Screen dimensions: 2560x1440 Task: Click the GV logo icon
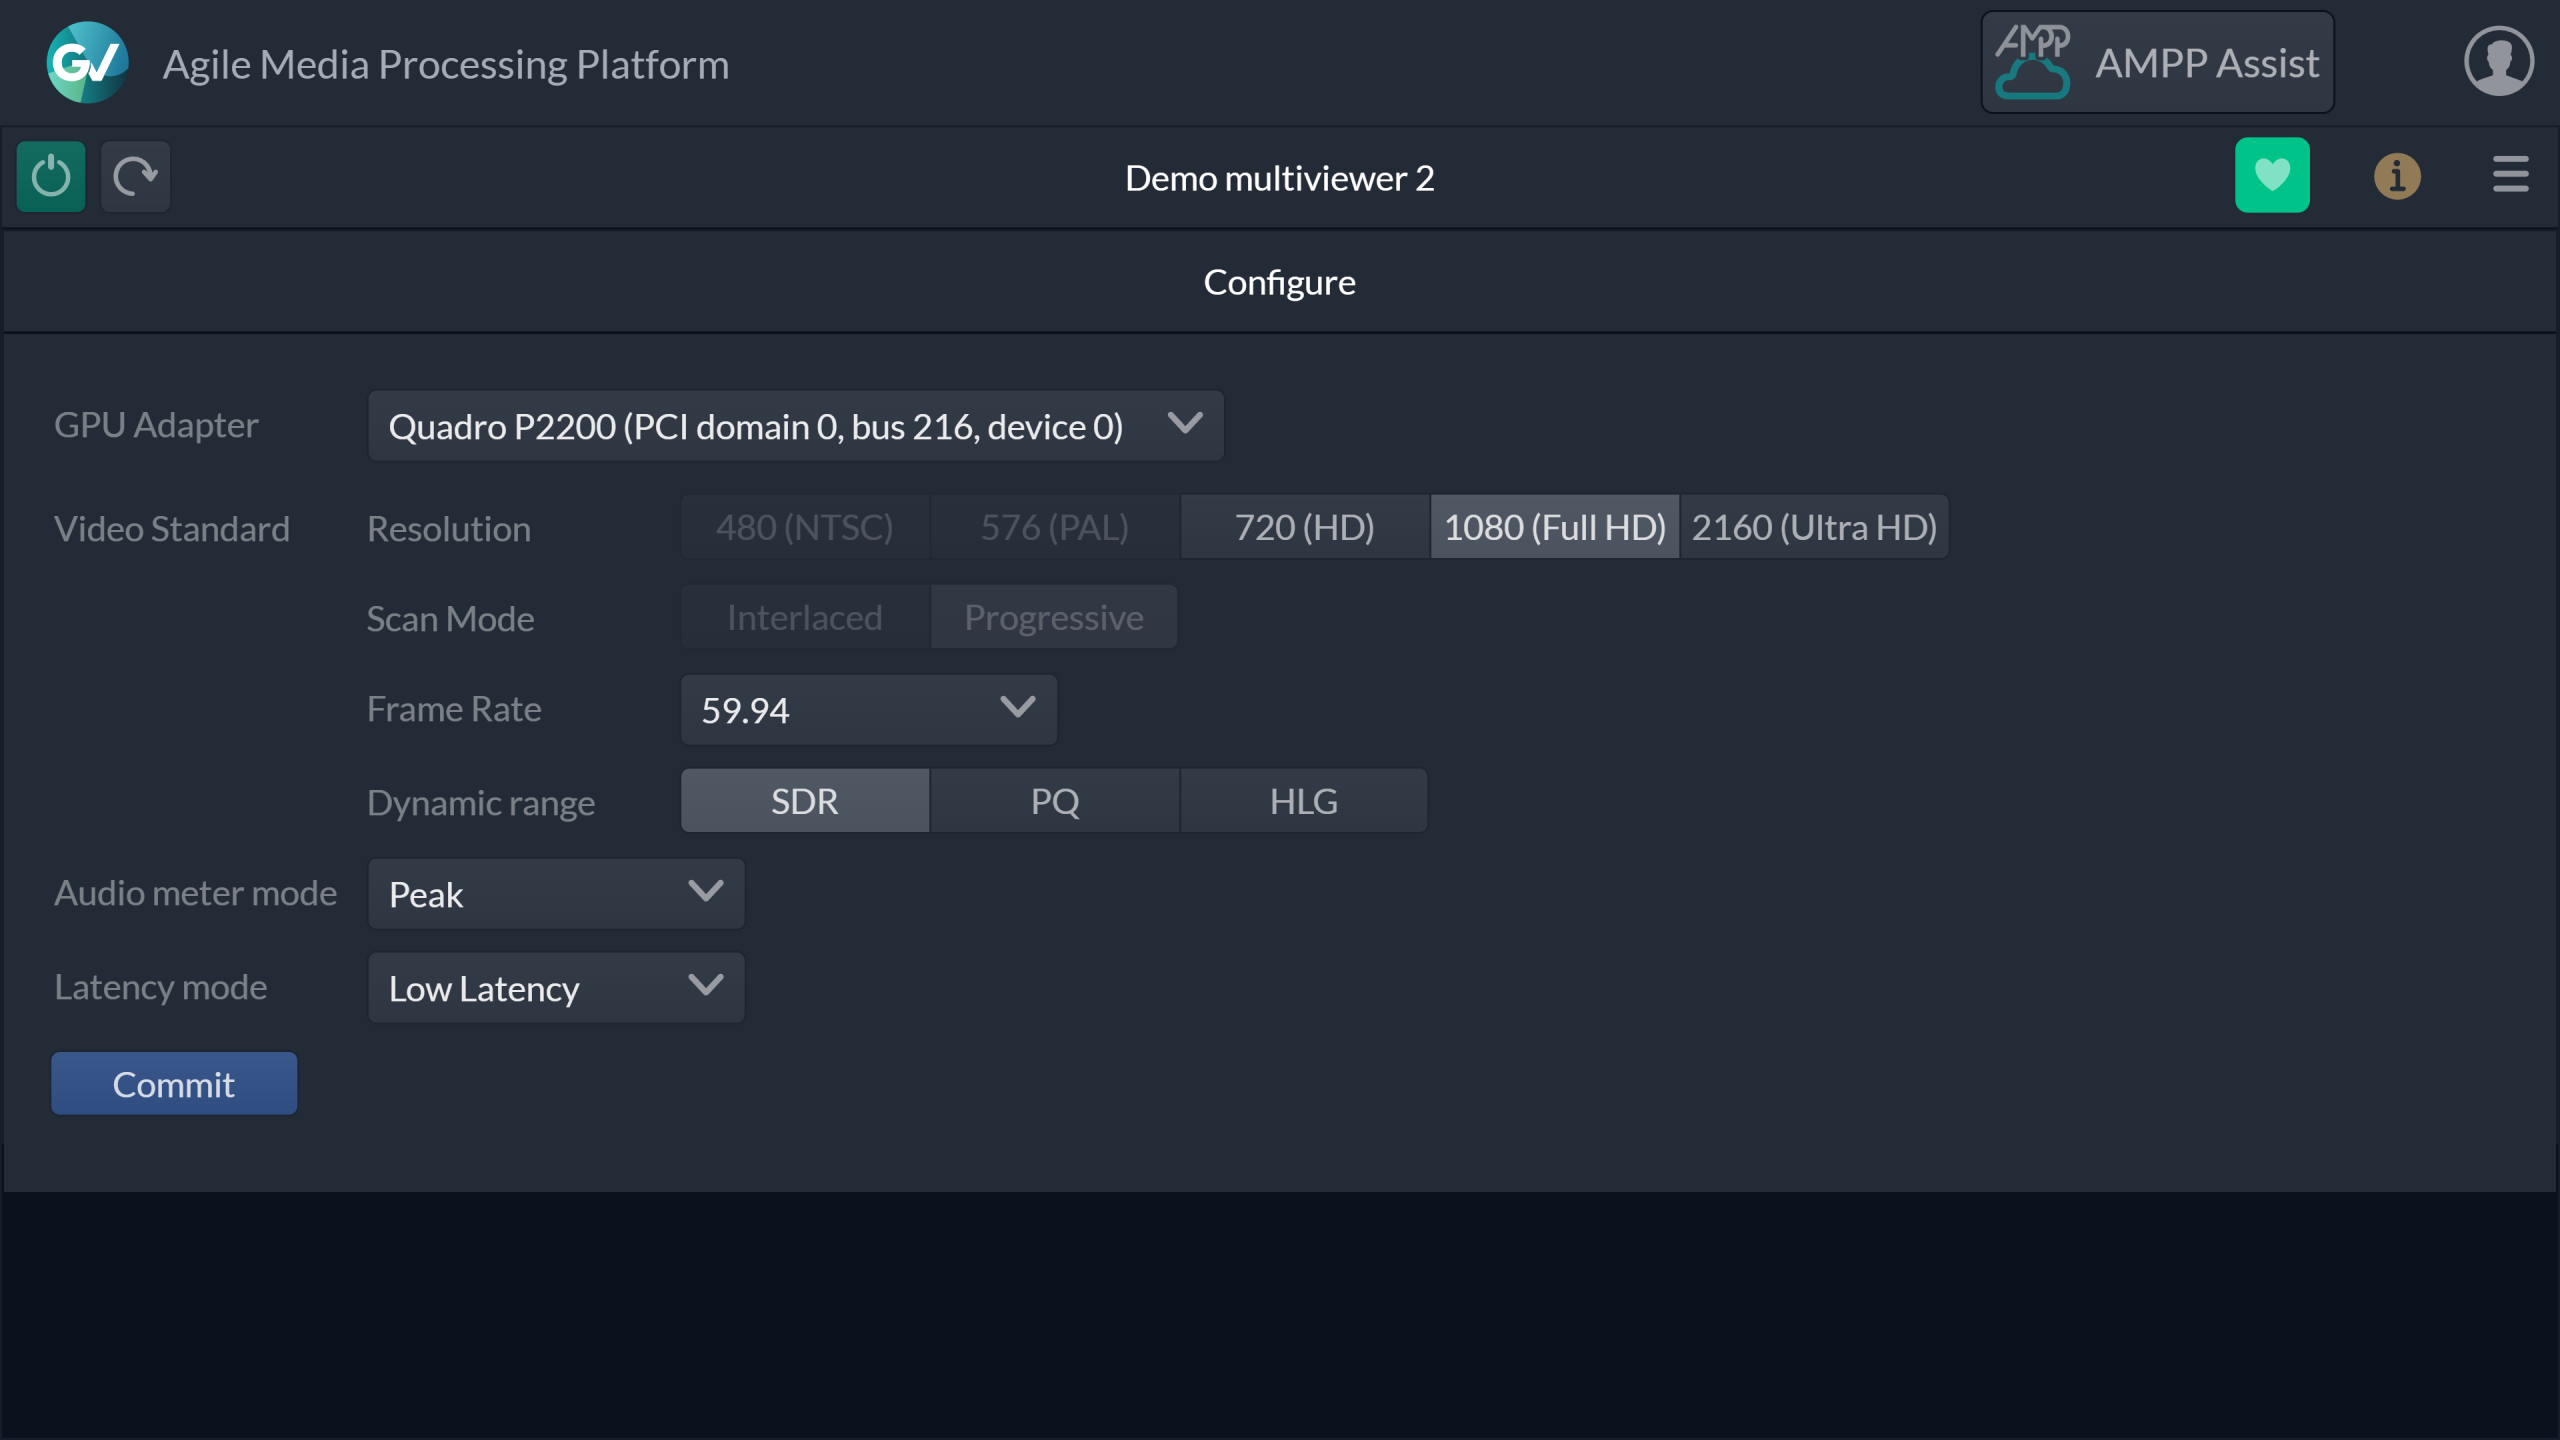point(87,63)
